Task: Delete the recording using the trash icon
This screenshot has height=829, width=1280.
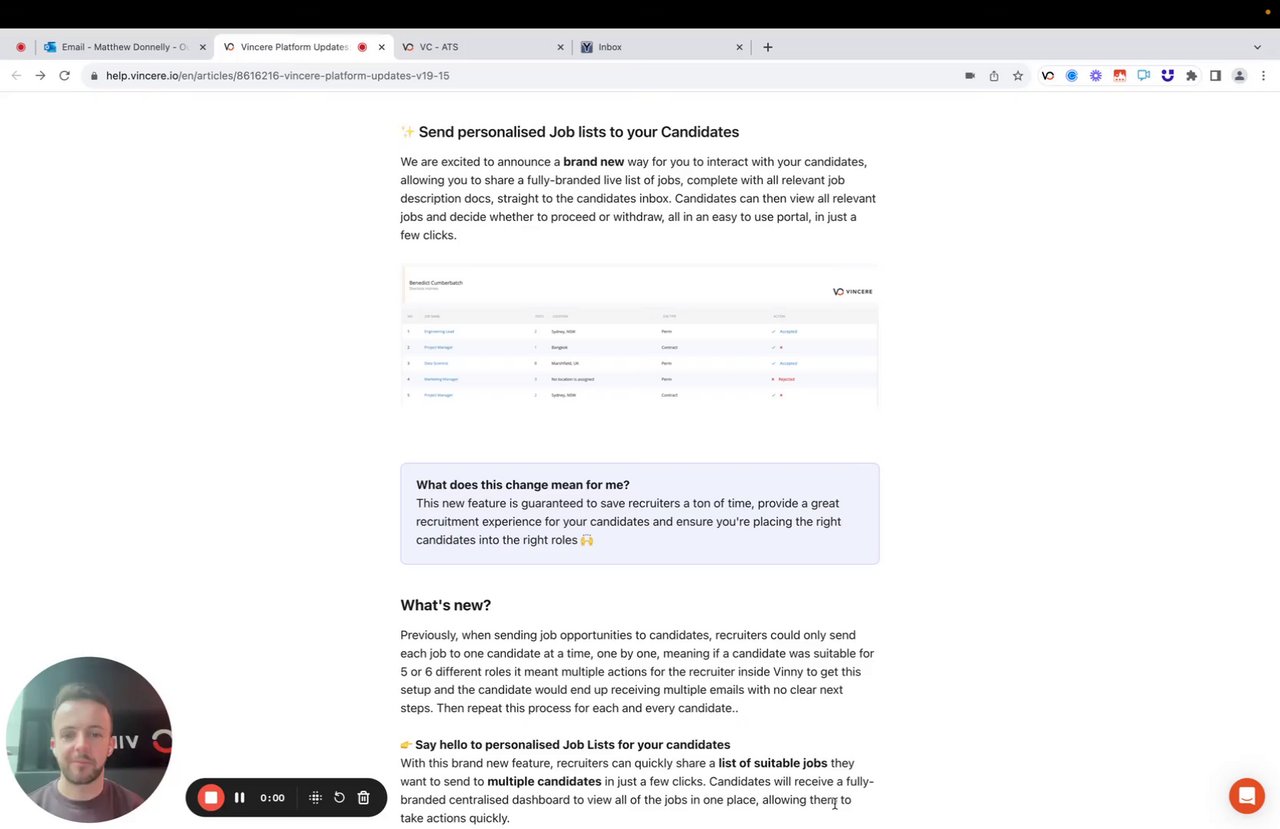Action: tap(364, 797)
